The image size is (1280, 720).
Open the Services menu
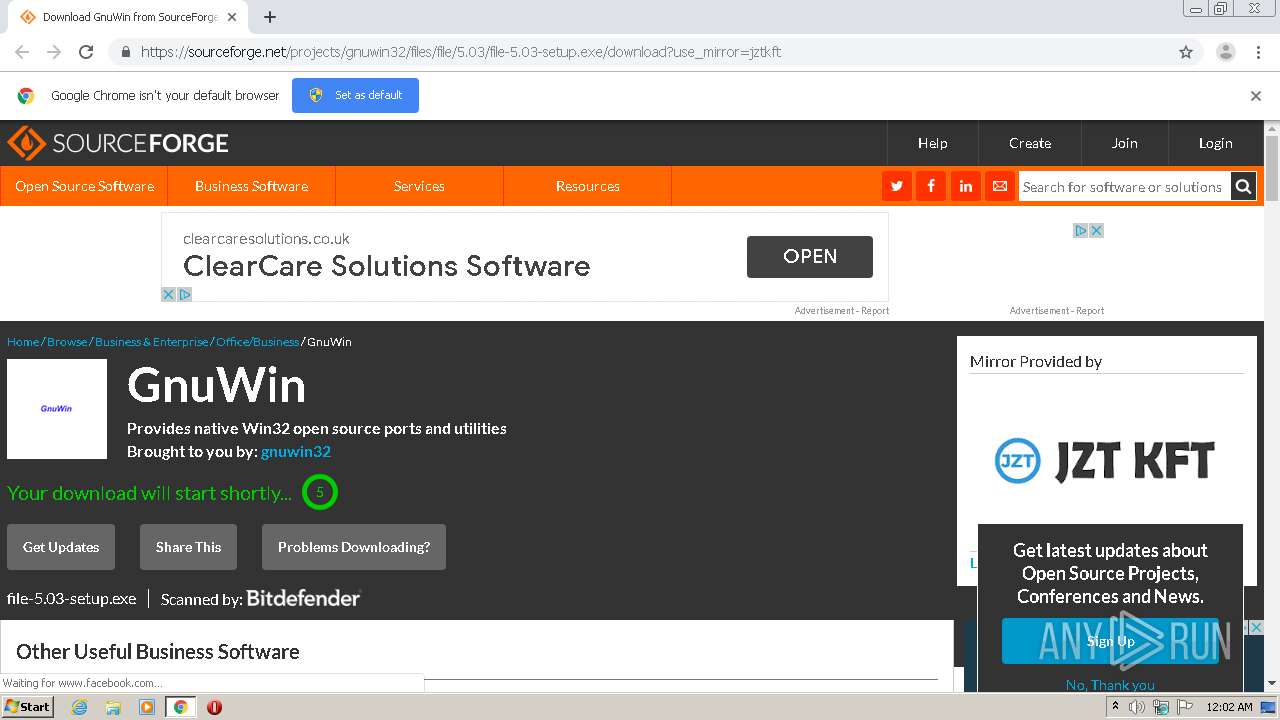419,186
